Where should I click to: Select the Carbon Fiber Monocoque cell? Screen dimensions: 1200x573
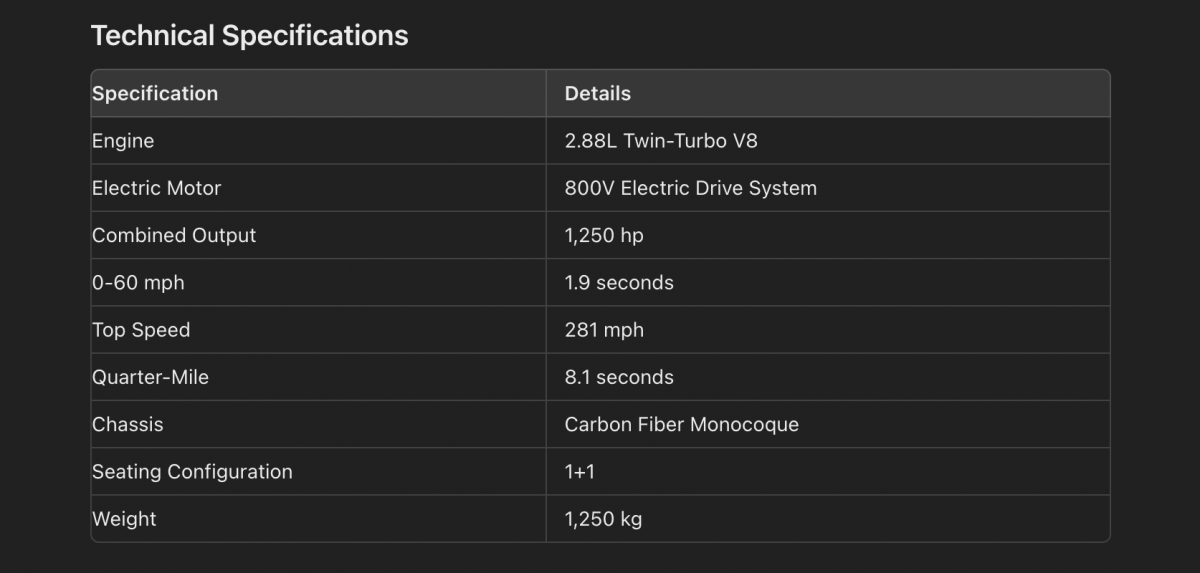coord(682,425)
